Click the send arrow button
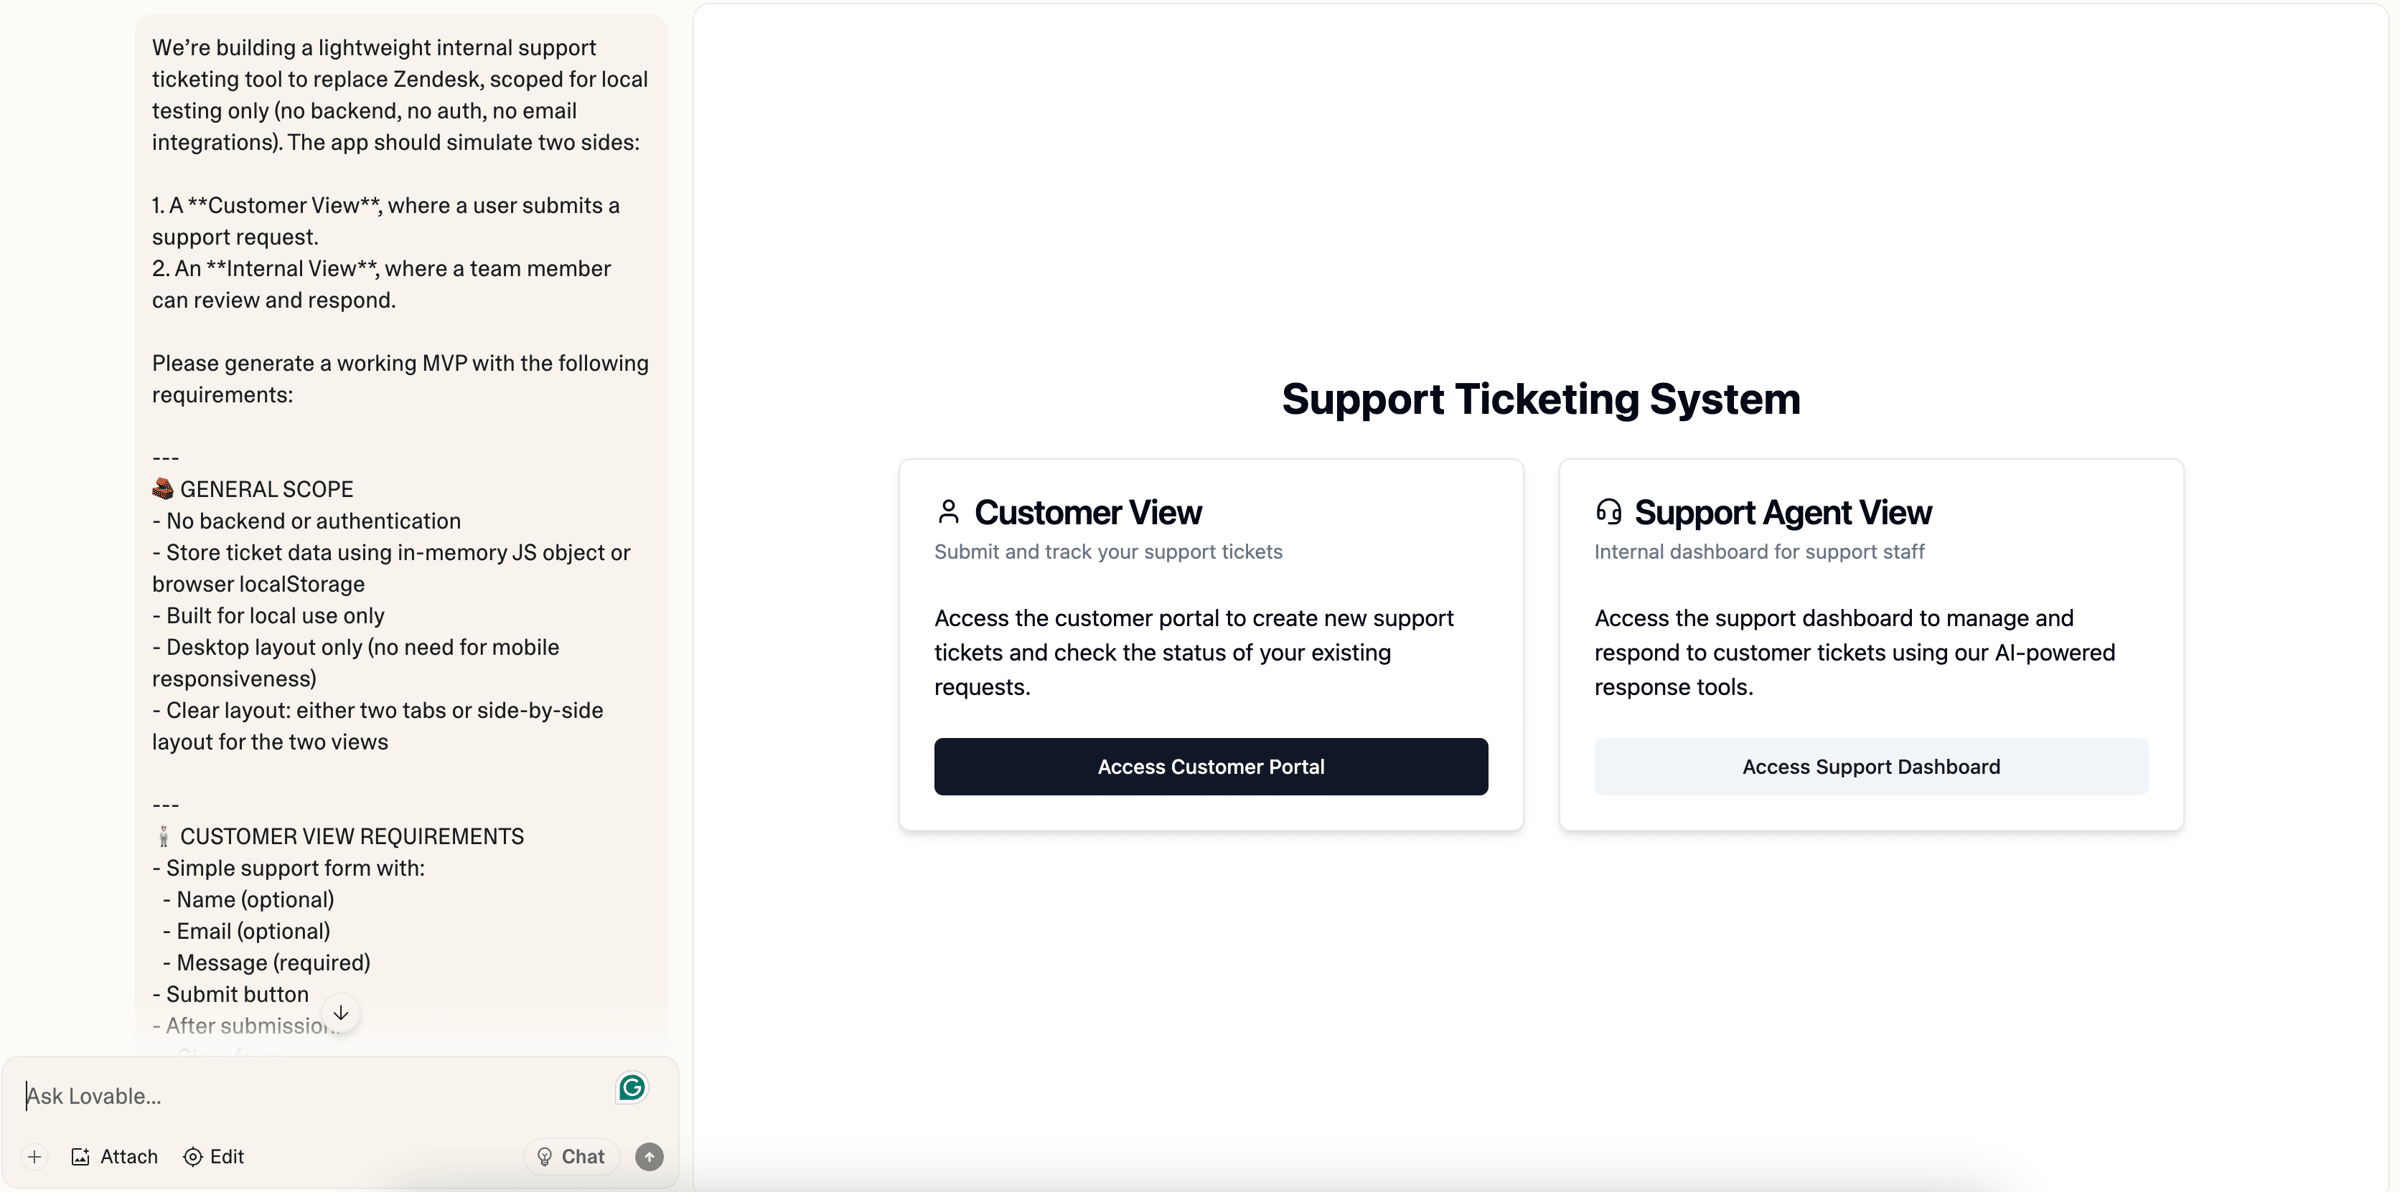 tap(649, 1157)
